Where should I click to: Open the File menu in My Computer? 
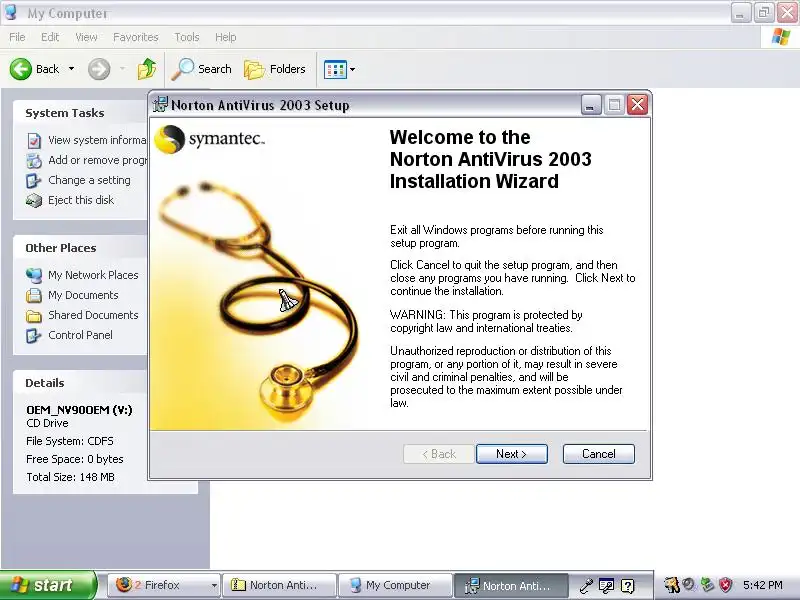click(17, 37)
